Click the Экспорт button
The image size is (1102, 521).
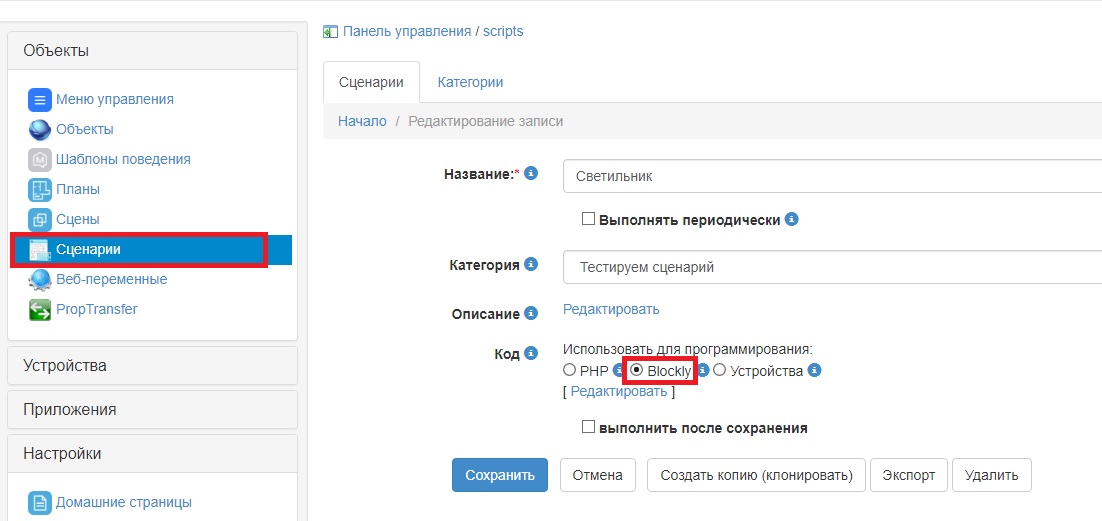[x=909, y=475]
